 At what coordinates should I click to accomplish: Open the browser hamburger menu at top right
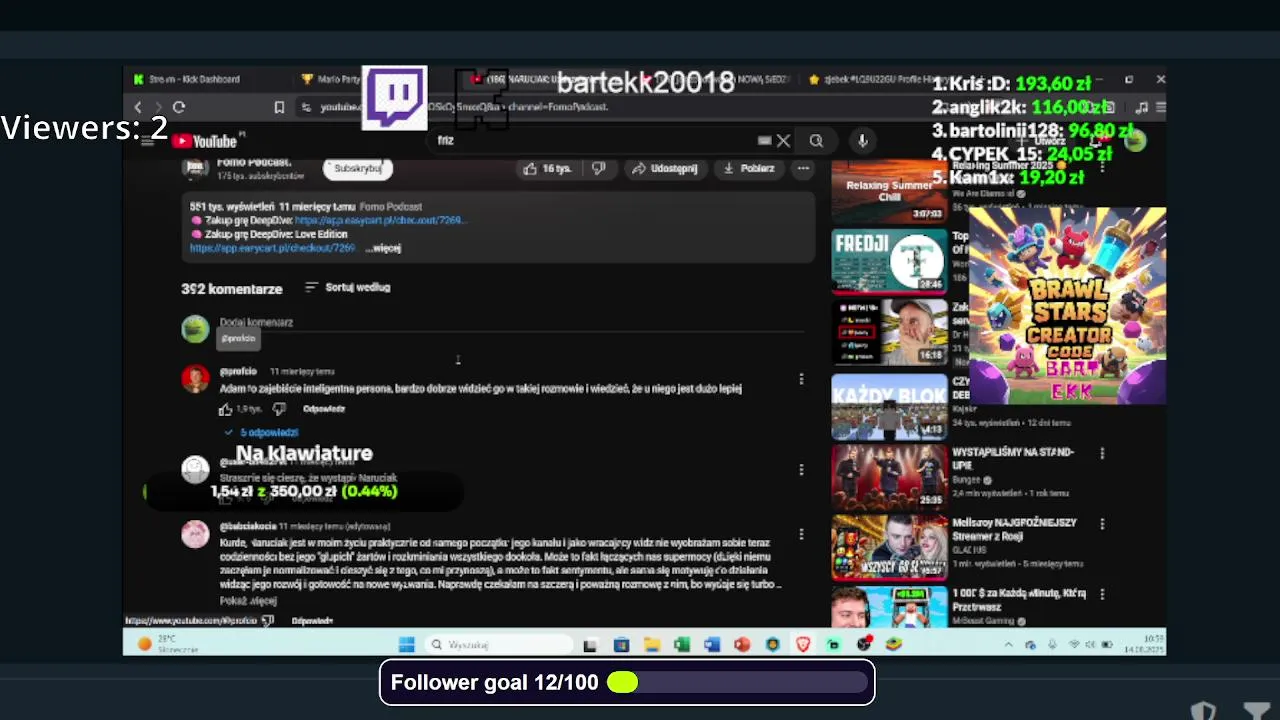pos(1160,107)
